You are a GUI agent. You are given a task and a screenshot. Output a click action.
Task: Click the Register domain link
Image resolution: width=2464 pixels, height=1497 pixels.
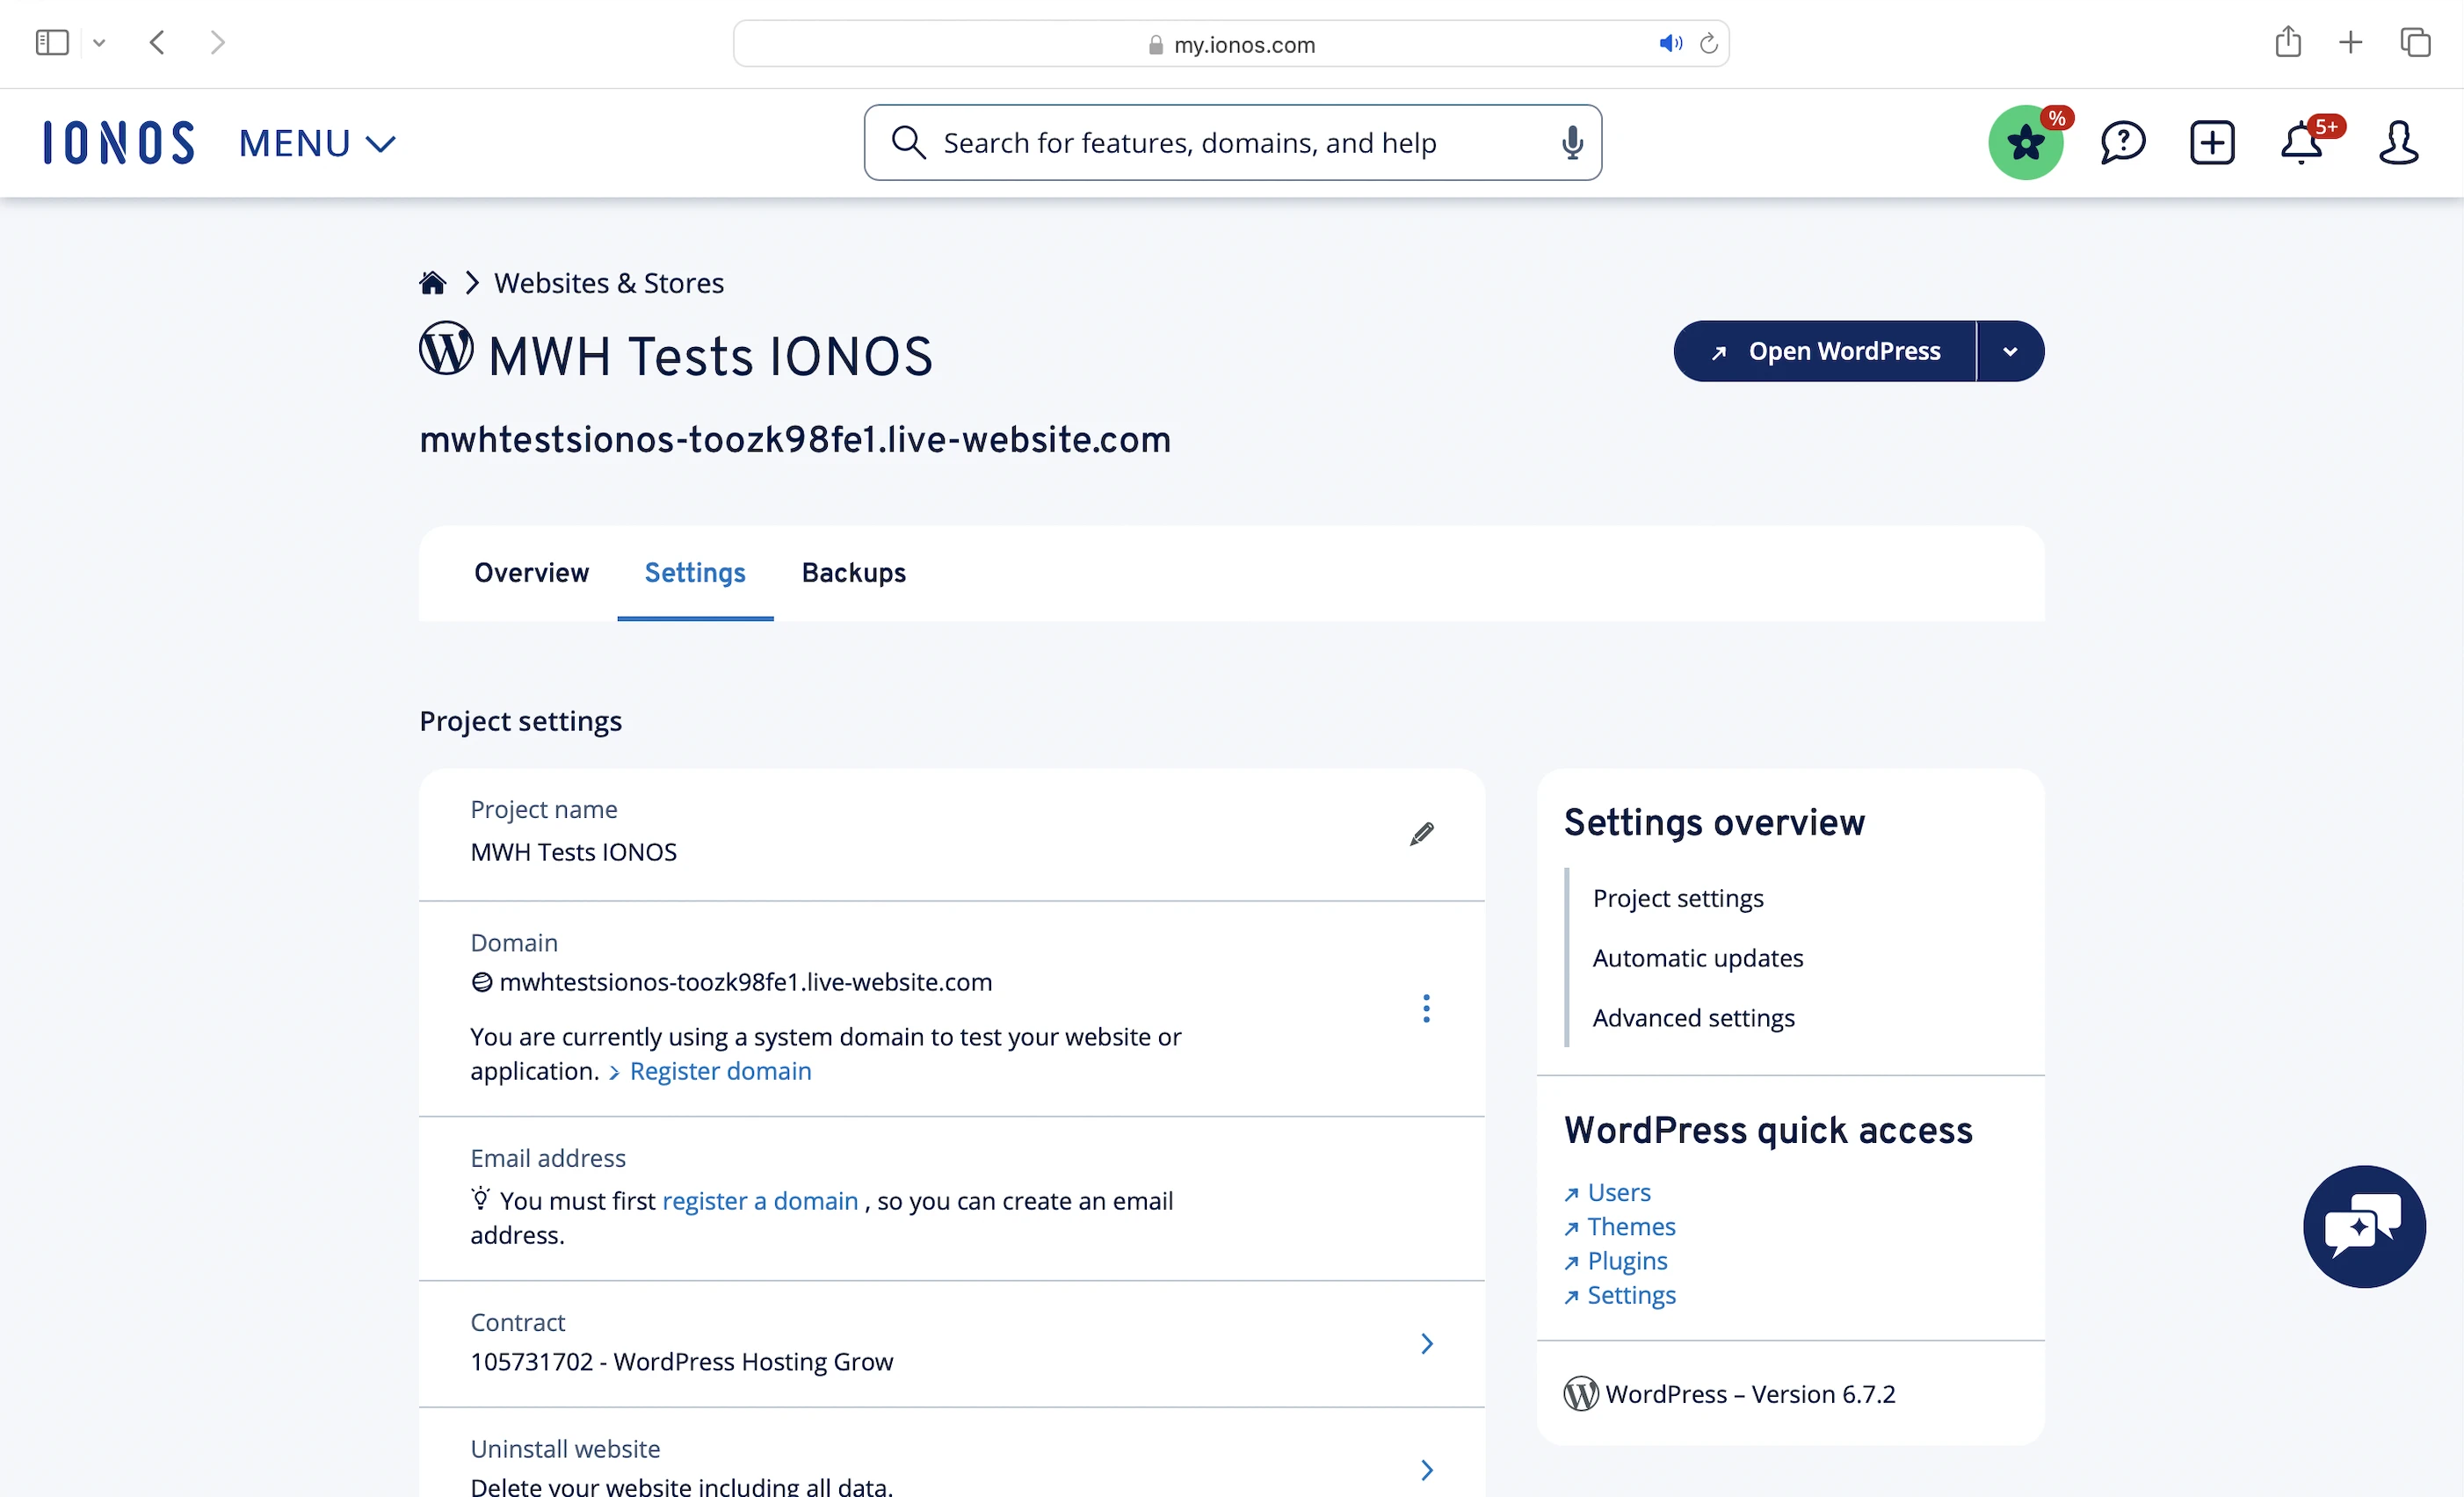[x=720, y=1071]
